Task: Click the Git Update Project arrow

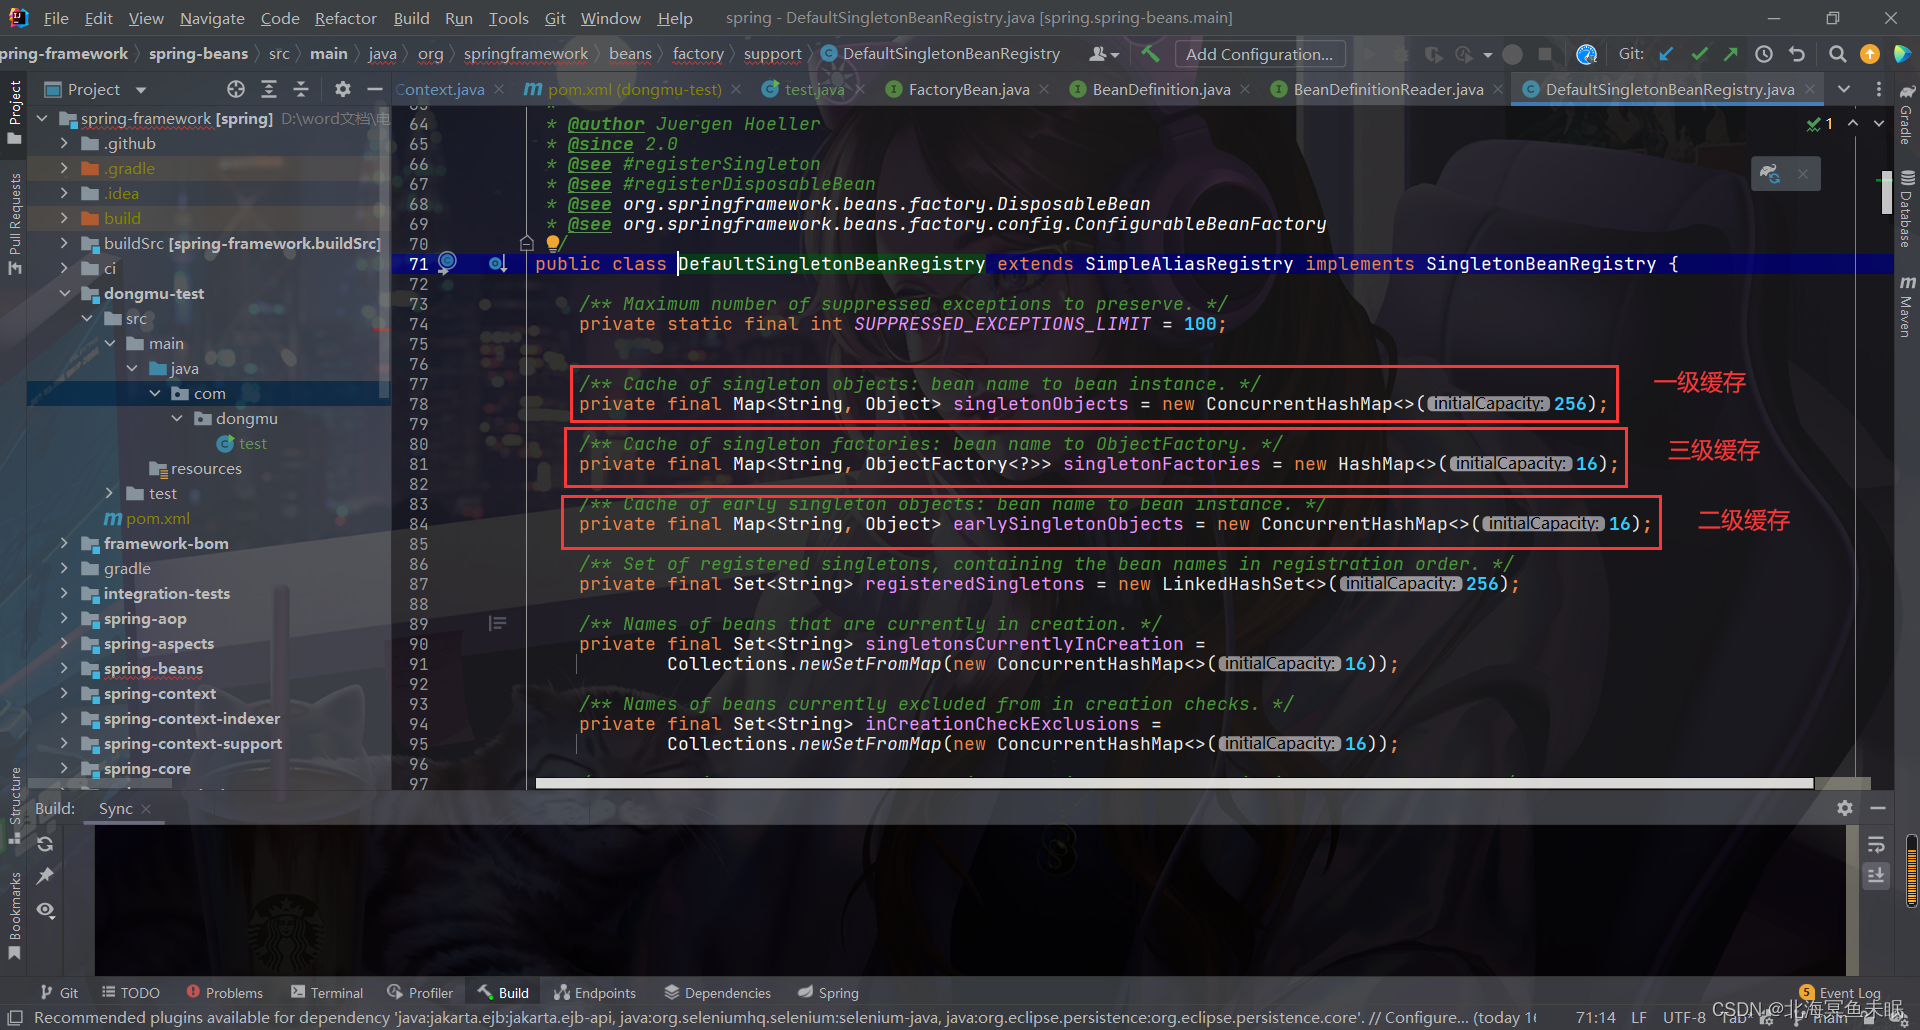Action: 1666,54
